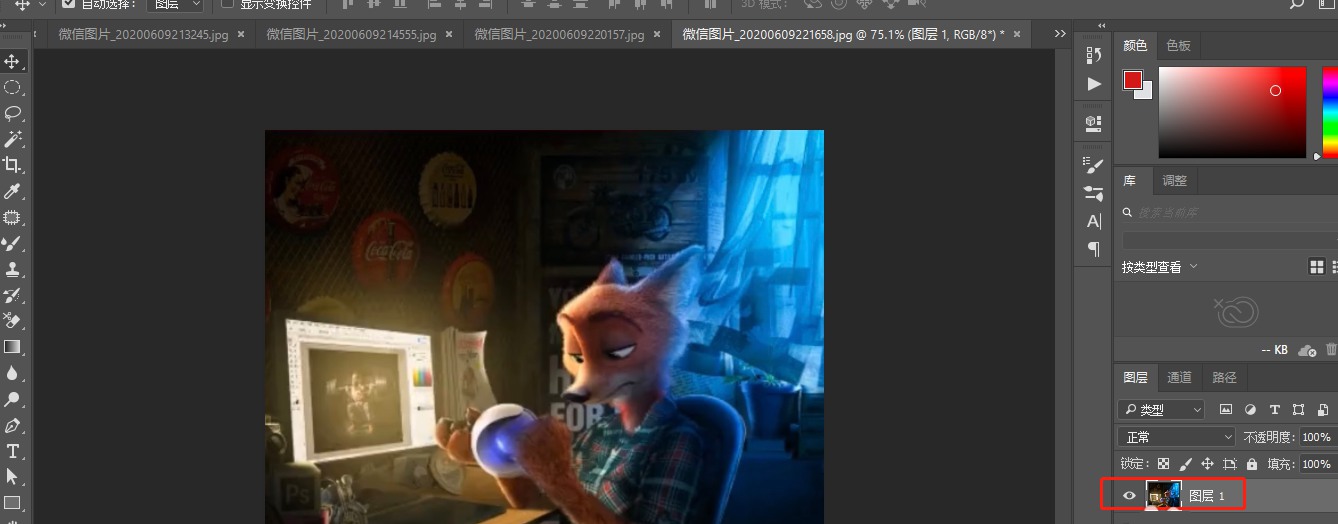
Task: Select the Magic Wand tool
Action: (13, 139)
